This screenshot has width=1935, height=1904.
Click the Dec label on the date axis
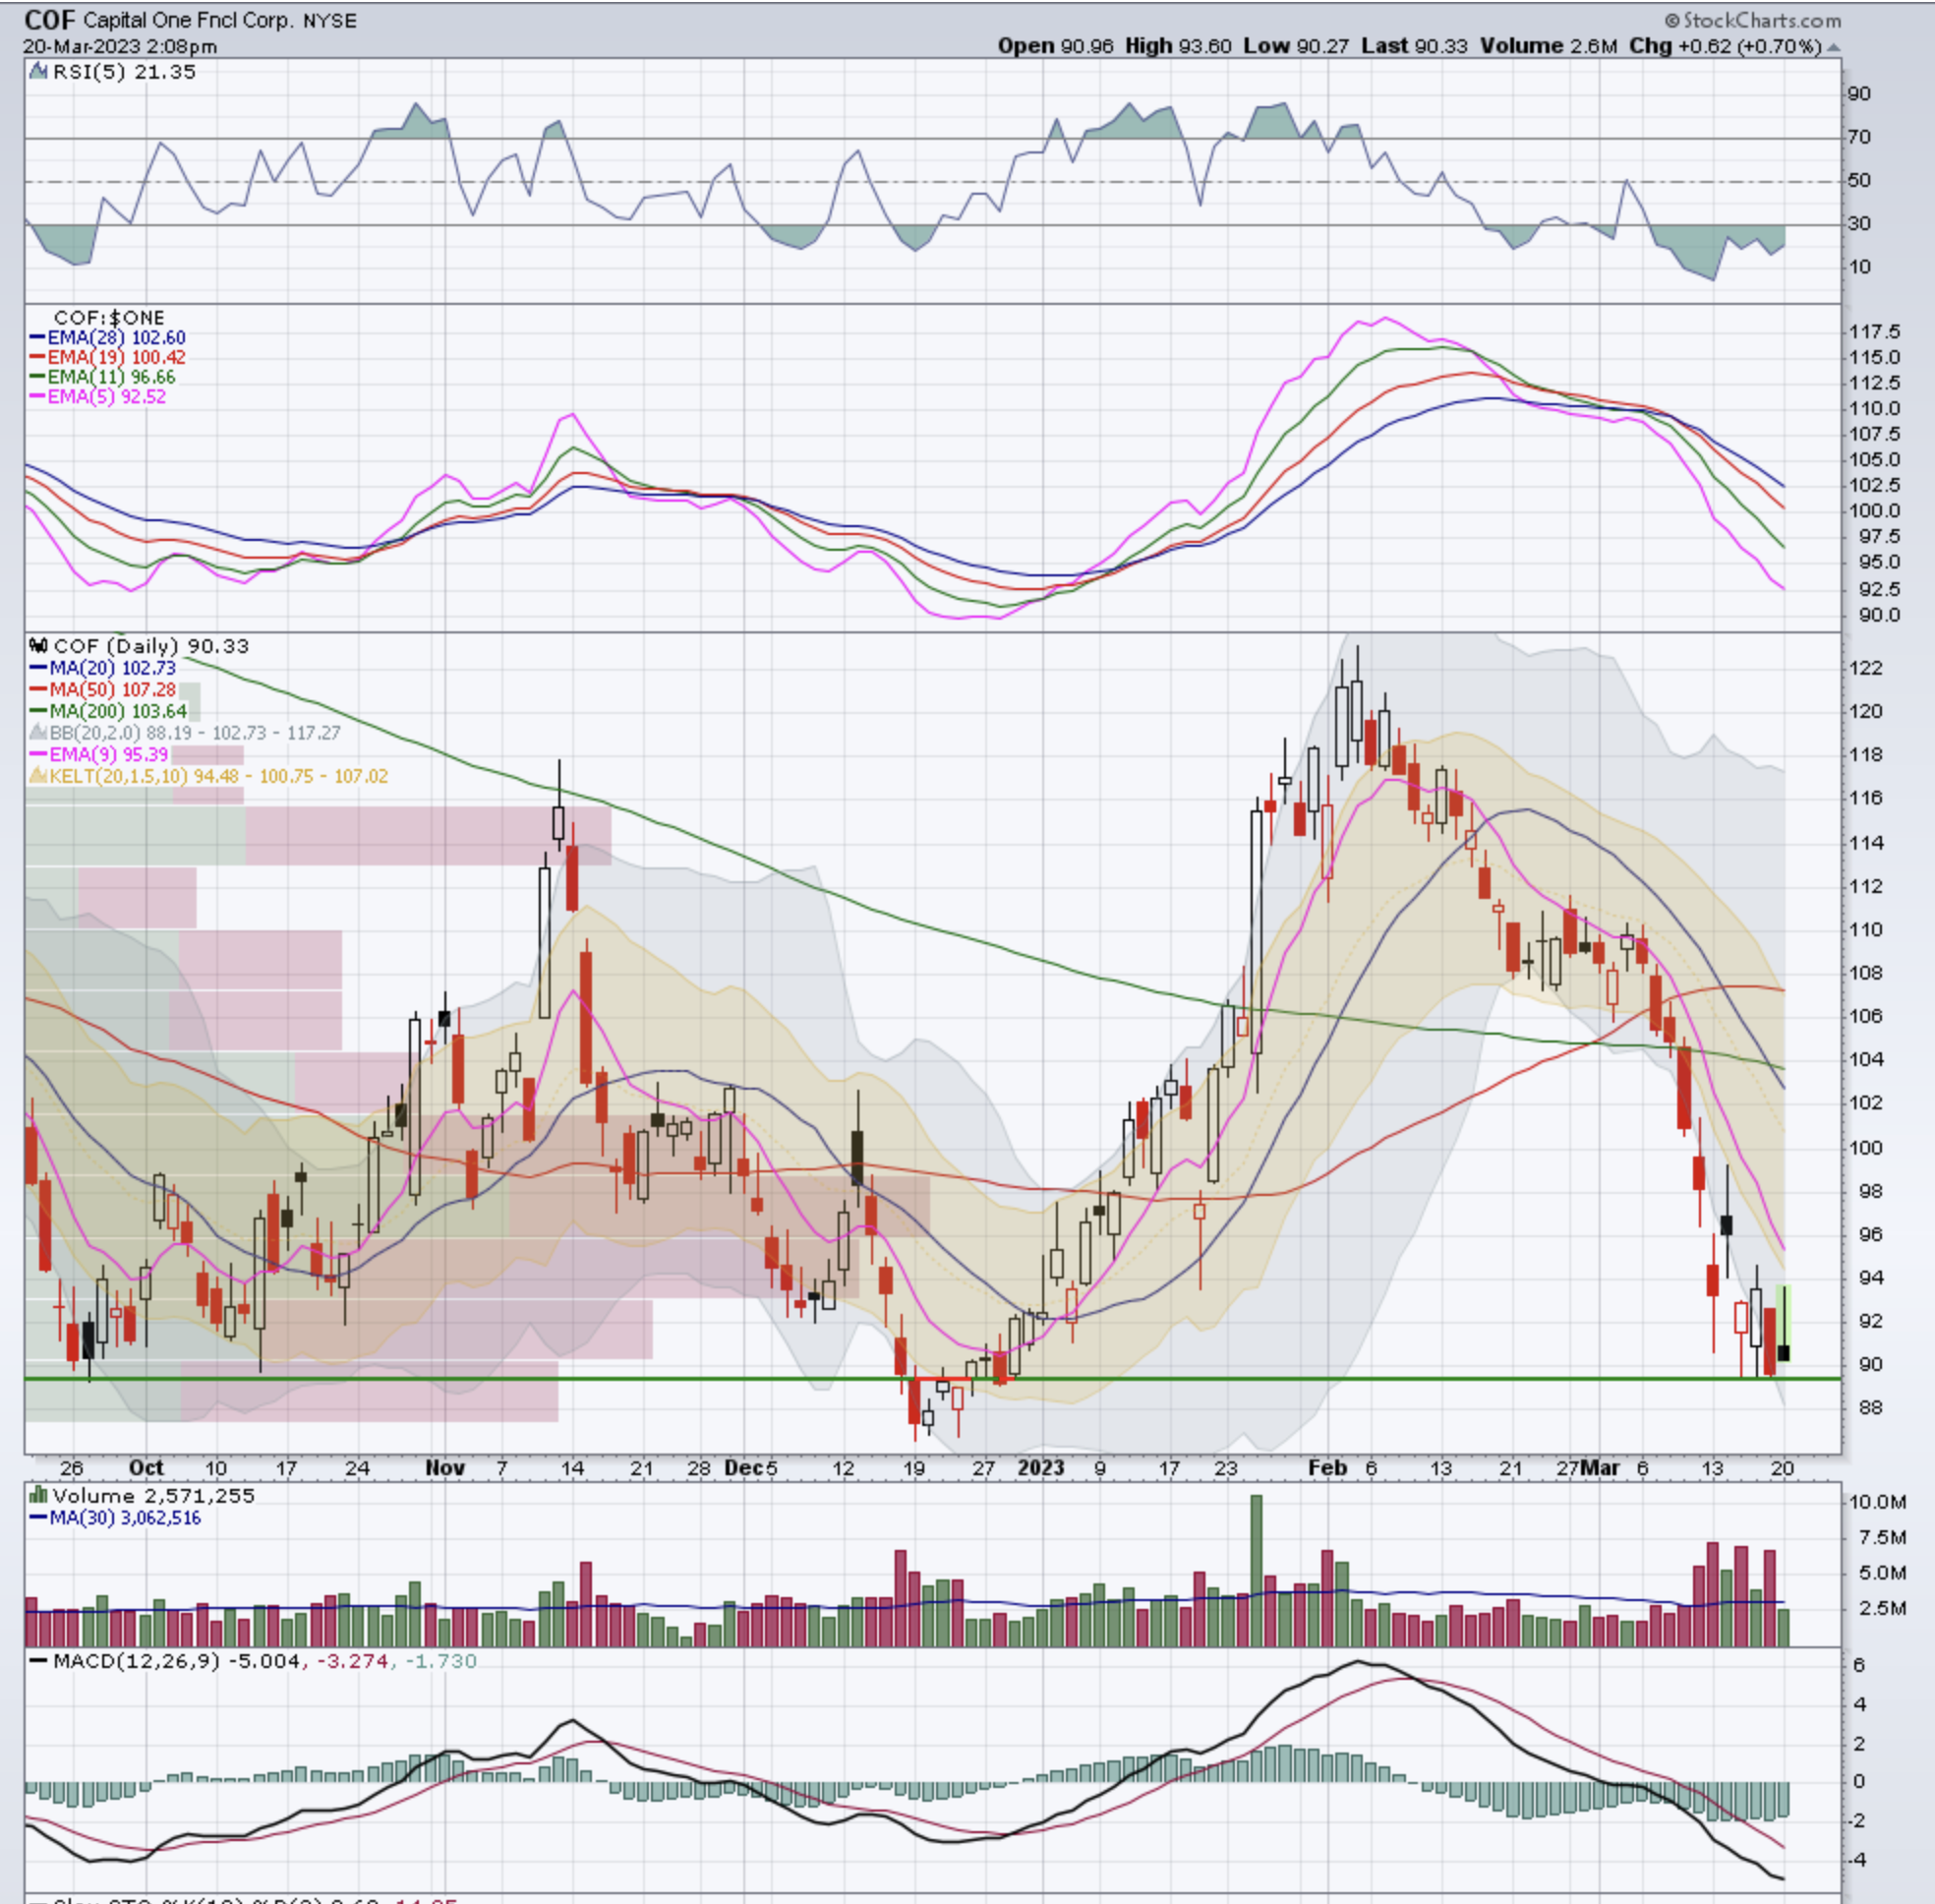tap(743, 1468)
